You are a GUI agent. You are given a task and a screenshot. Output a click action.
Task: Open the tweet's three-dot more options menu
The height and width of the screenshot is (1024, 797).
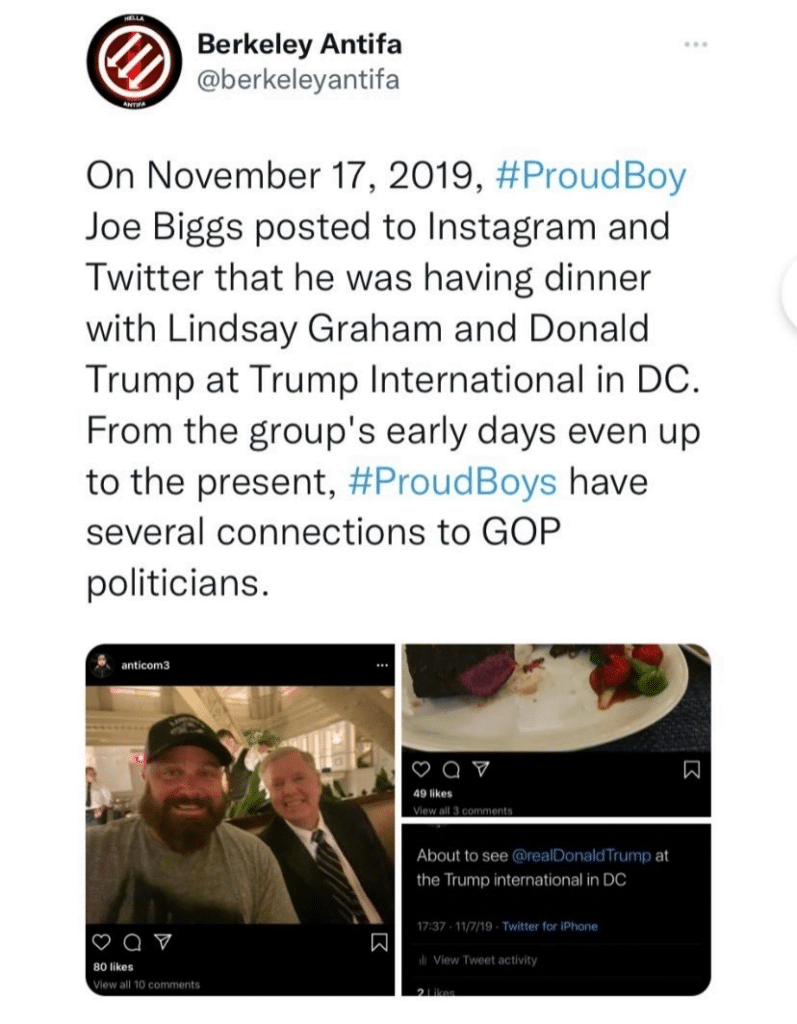(694, 45)
